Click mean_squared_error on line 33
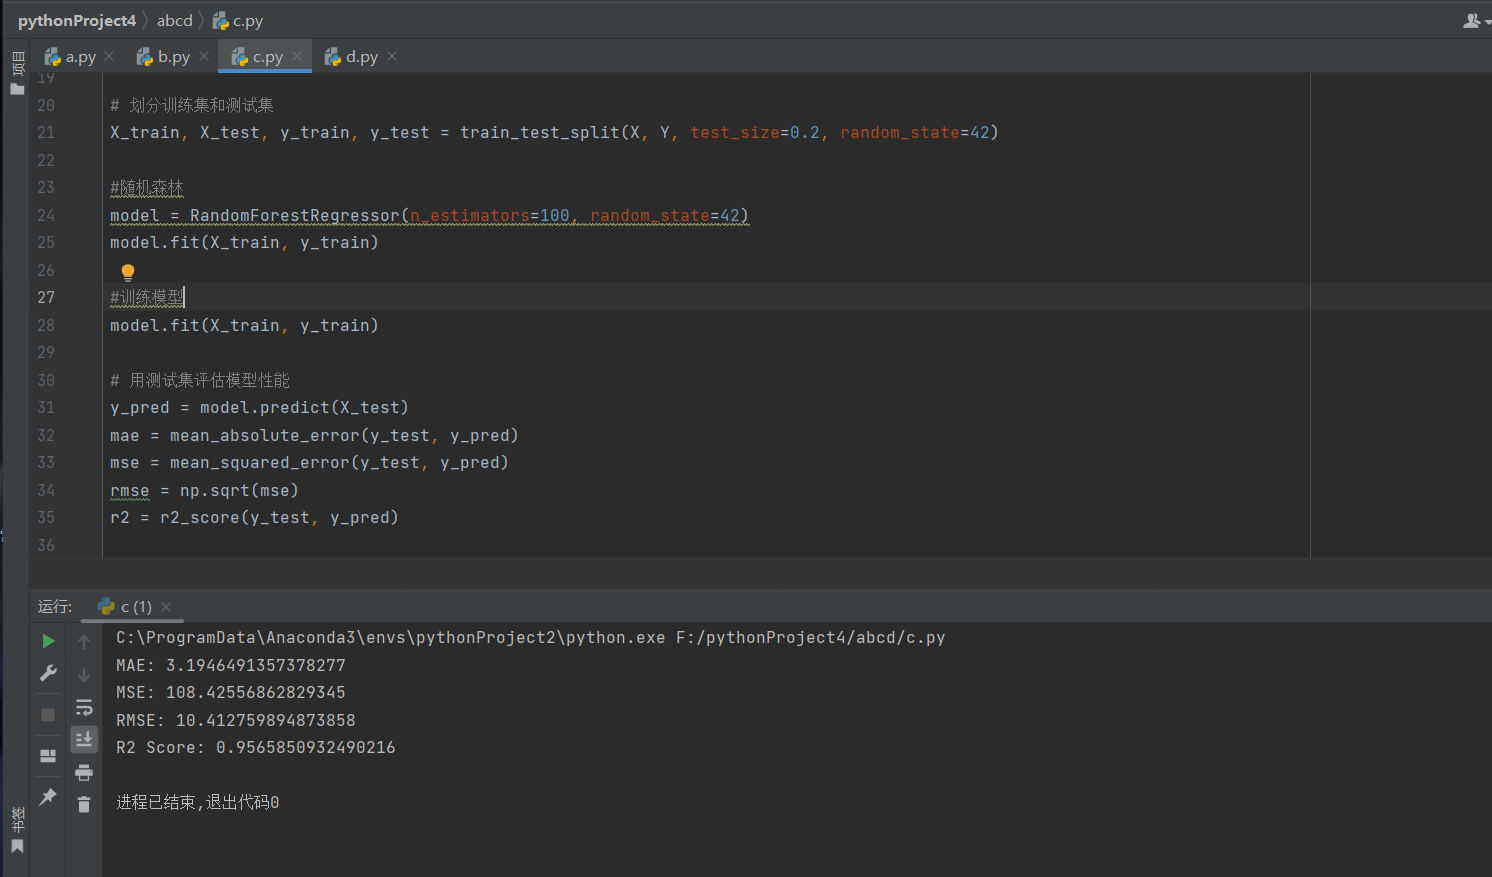Screen dimensions: 1492x877 (x=260, y=462)
